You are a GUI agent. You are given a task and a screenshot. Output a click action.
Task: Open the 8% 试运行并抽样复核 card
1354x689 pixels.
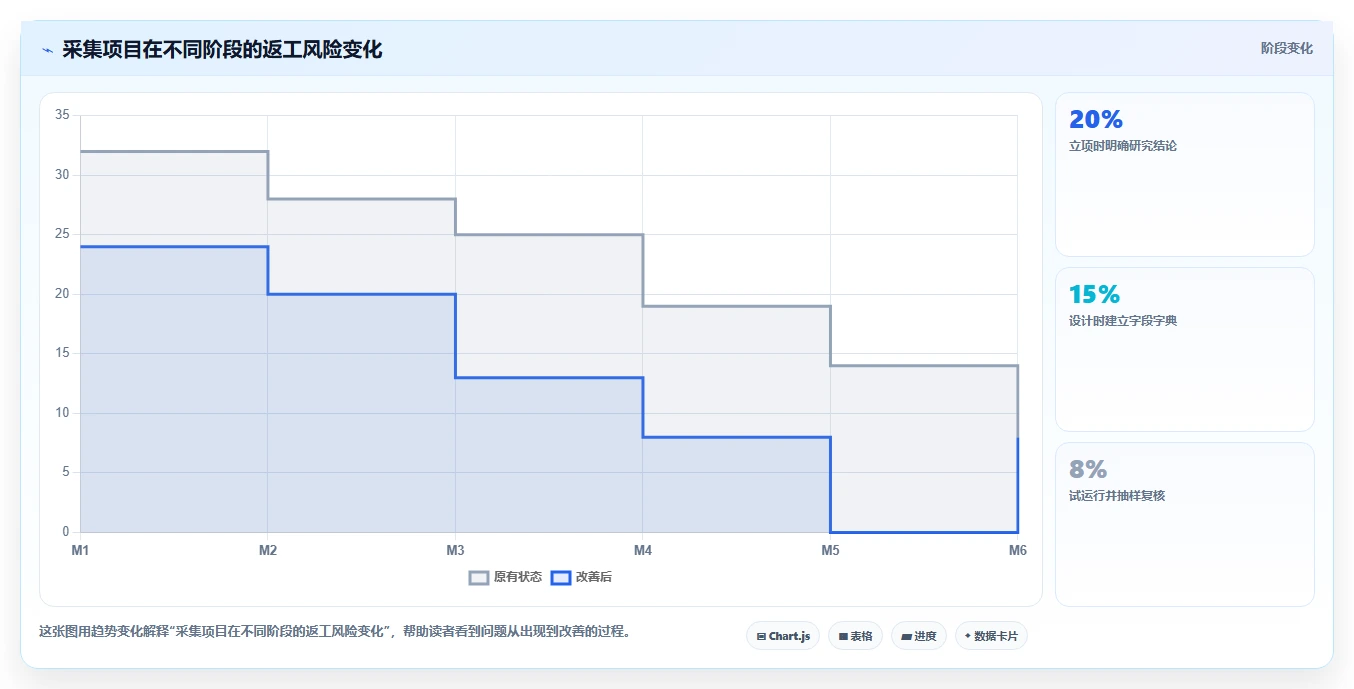click(x=1185, y=524)
